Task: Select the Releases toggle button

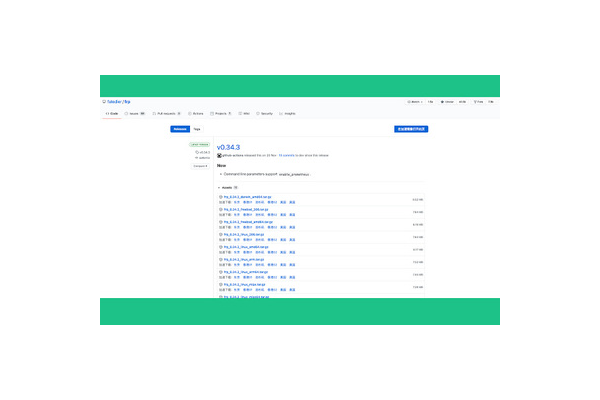Action: tap(180, 129)
